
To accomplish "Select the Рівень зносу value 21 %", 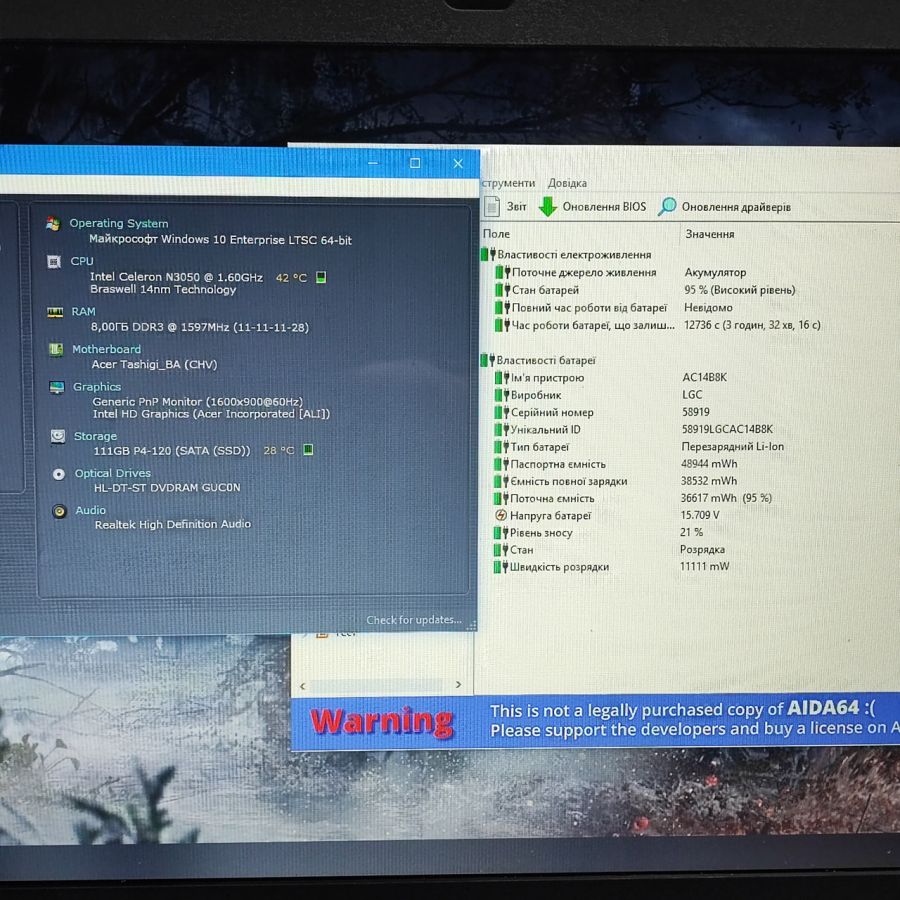I will [x=692, y=532].
